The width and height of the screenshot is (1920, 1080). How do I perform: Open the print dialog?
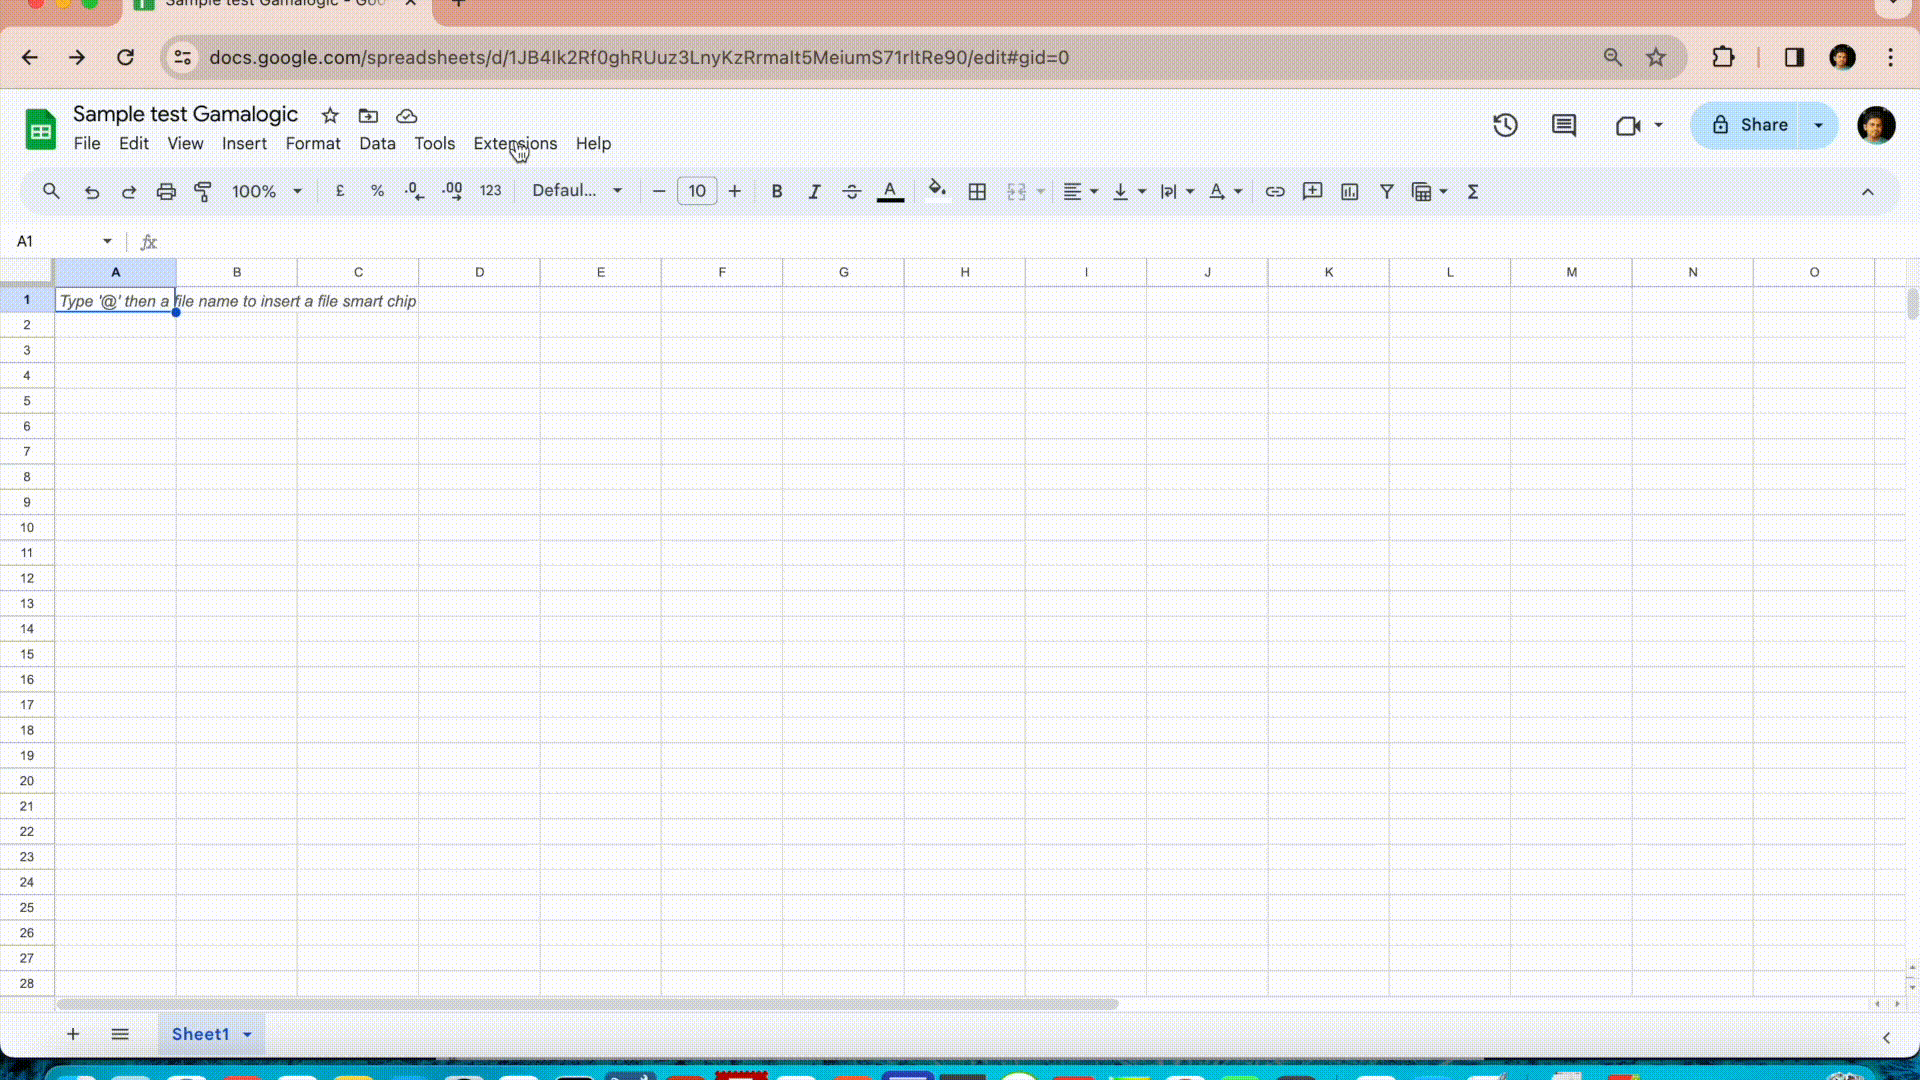(166, 191)
